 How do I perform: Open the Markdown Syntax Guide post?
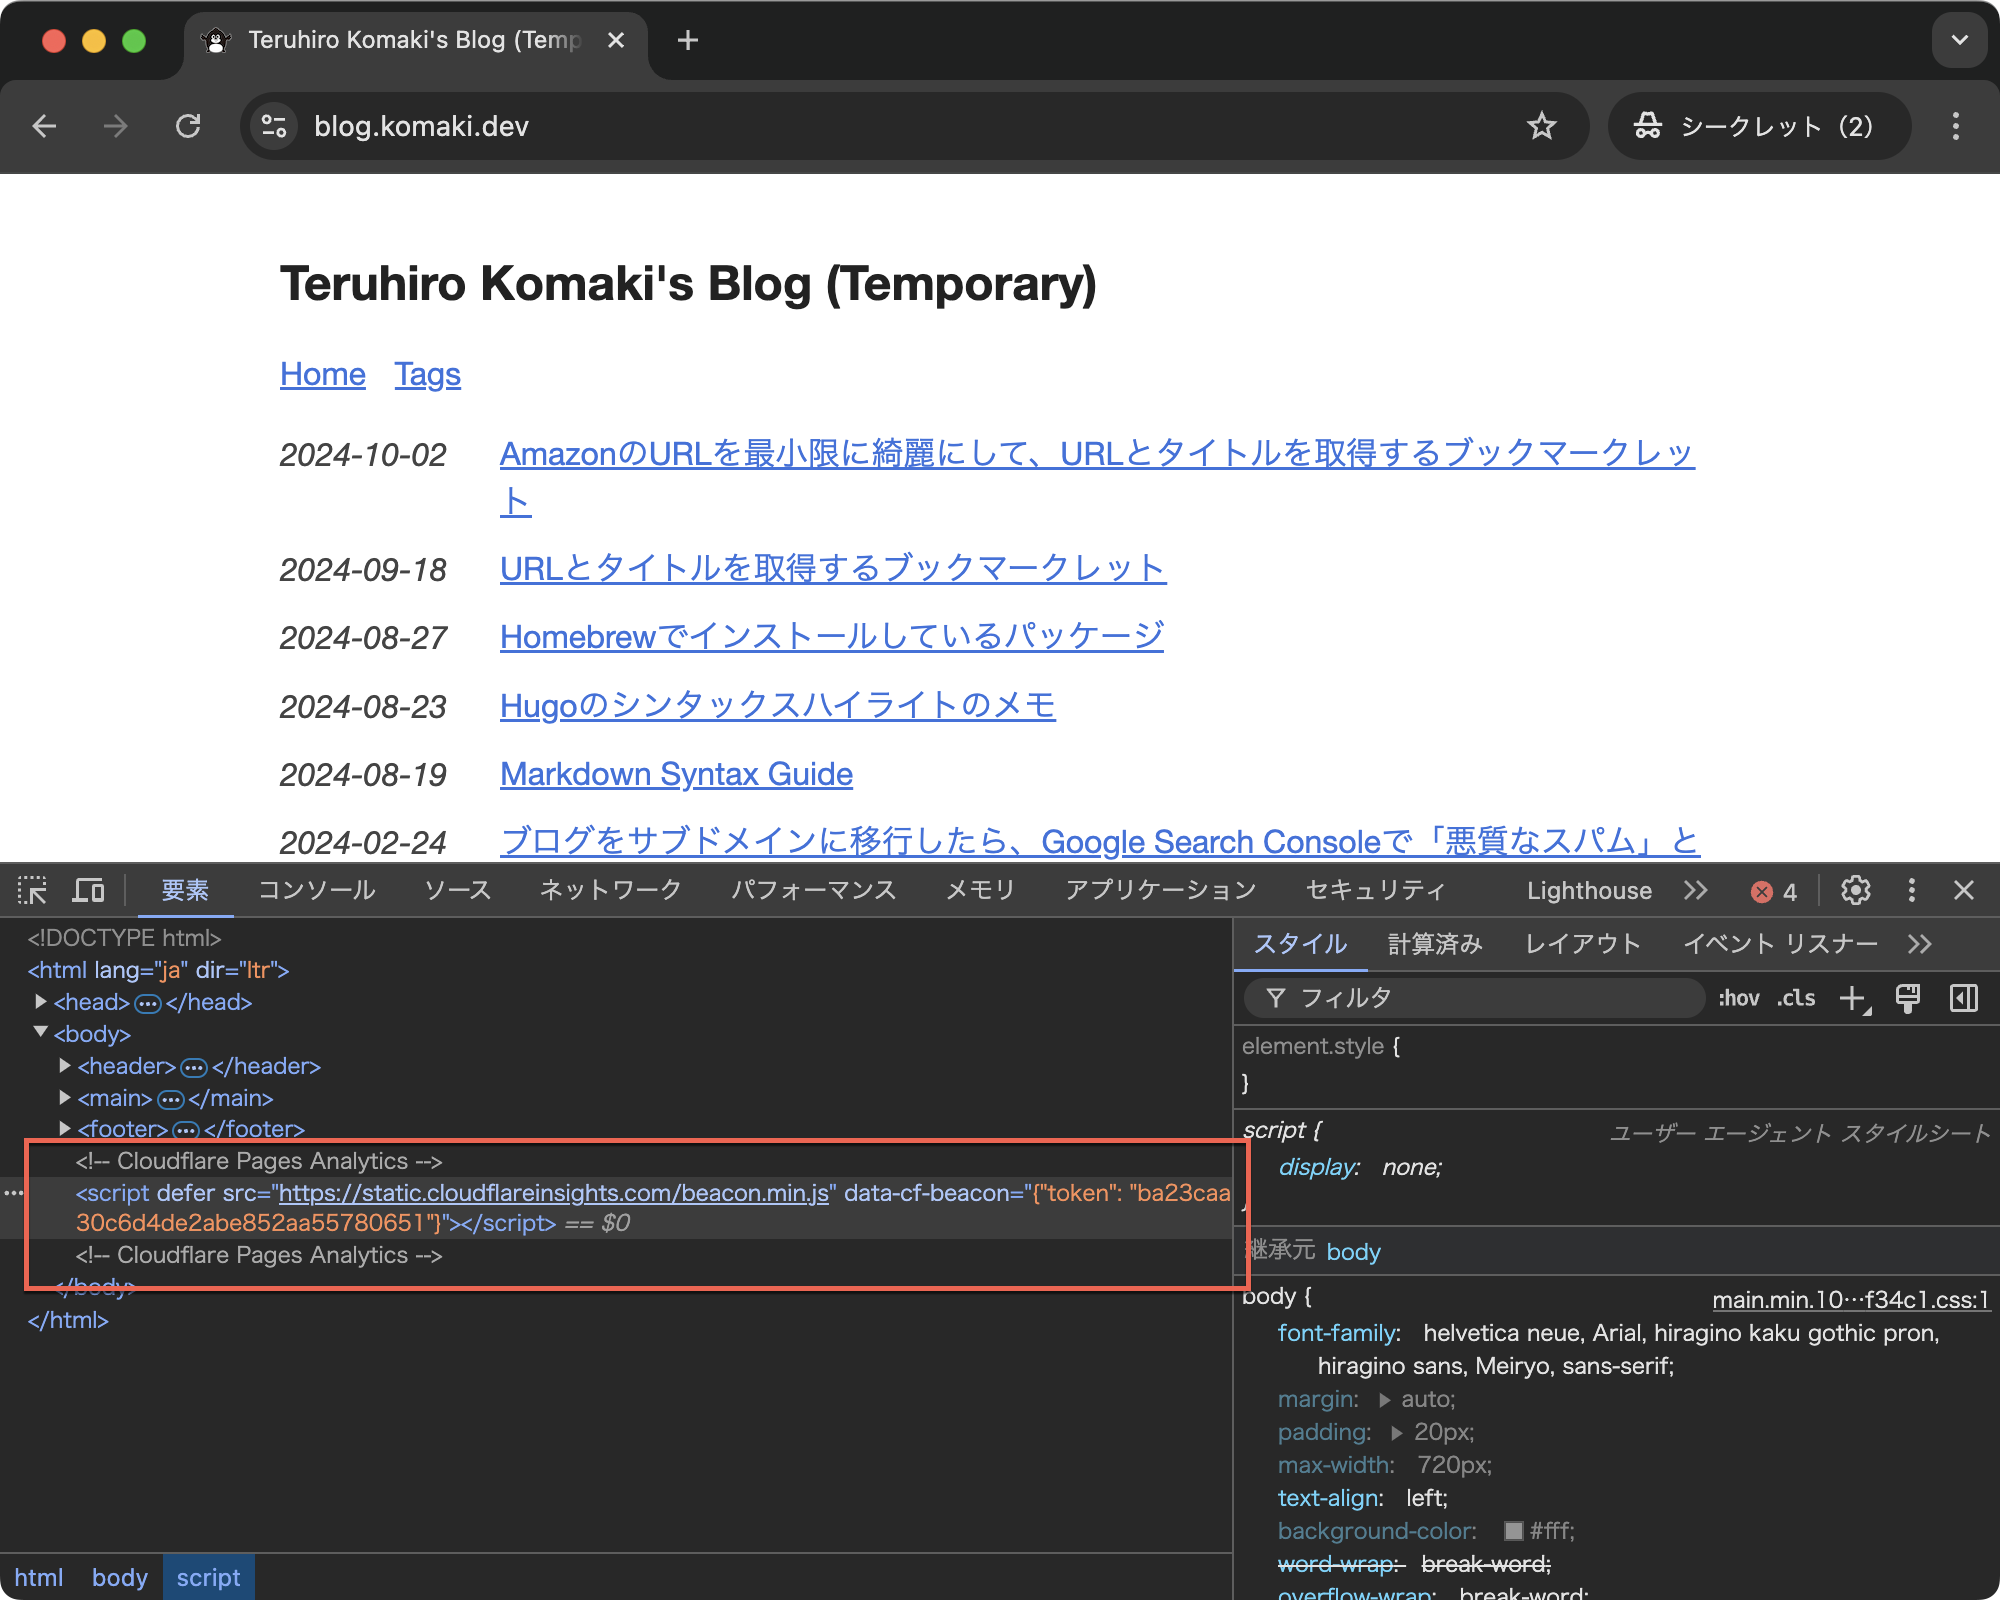tap(675, 773)
